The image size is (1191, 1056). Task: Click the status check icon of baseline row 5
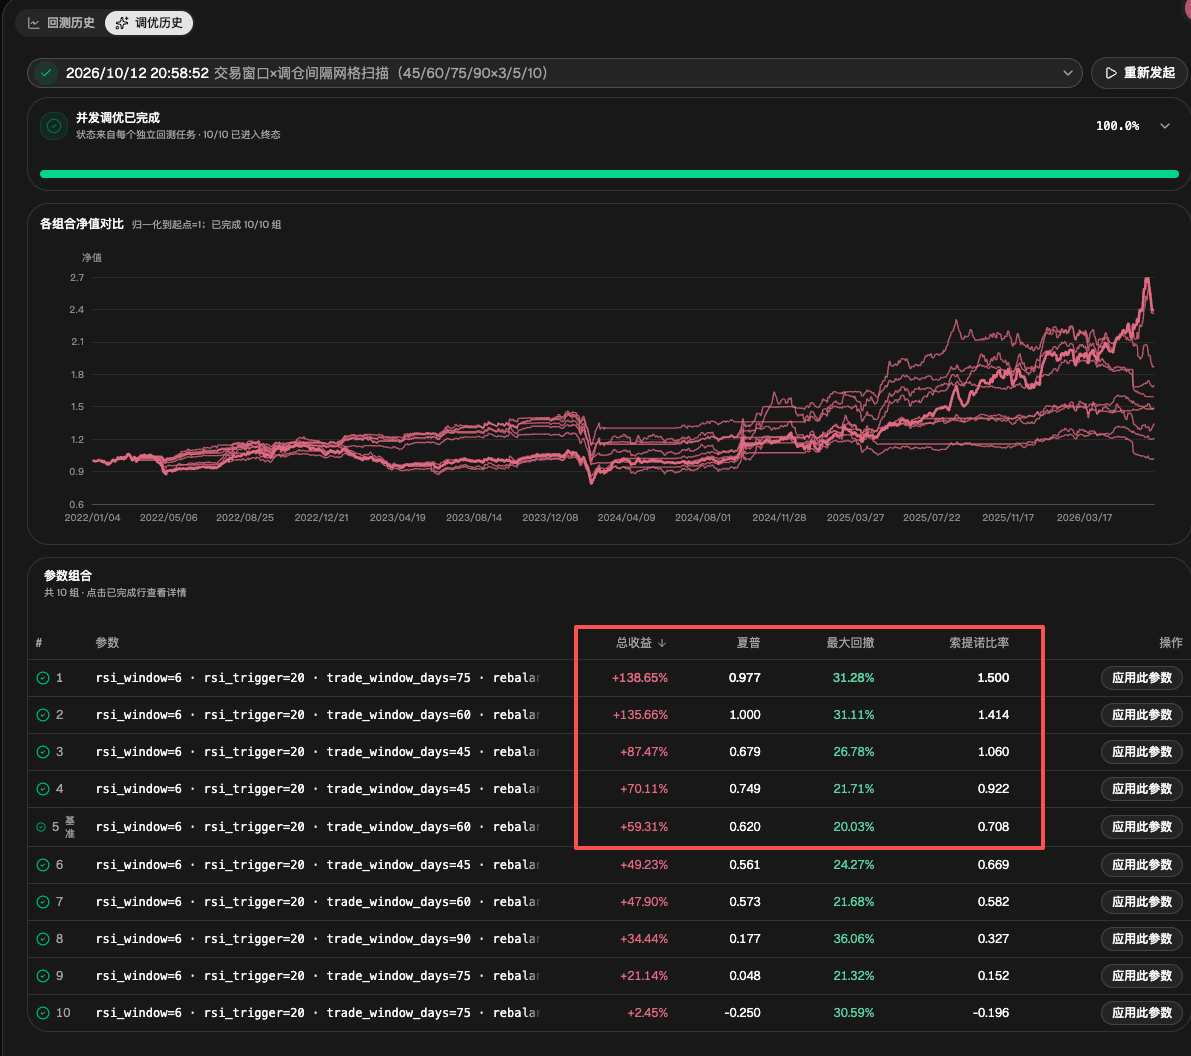(x=41, y=827)
